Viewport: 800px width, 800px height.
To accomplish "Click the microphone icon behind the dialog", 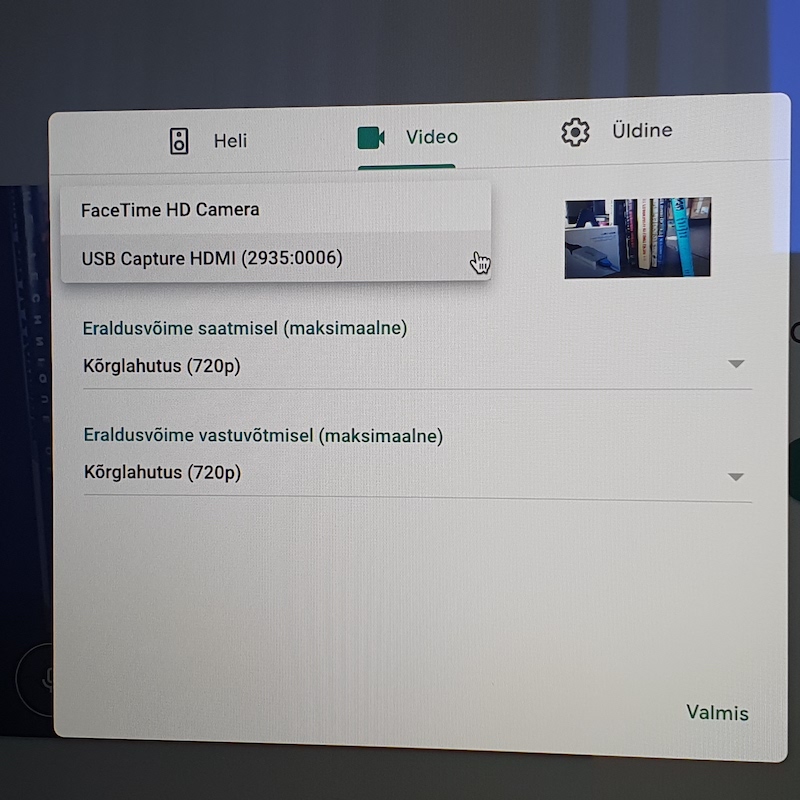I will point(44,679).
